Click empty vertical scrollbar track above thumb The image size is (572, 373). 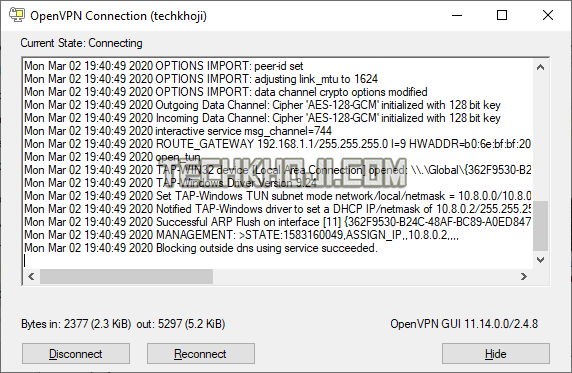click(x=540, y=137)
